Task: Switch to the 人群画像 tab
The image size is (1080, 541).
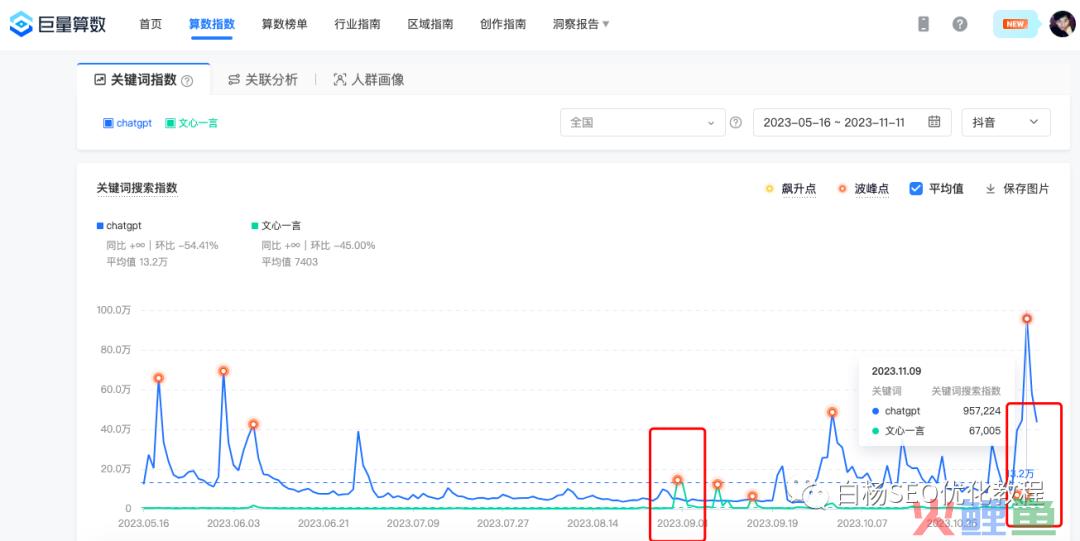Action: [368, 80]
